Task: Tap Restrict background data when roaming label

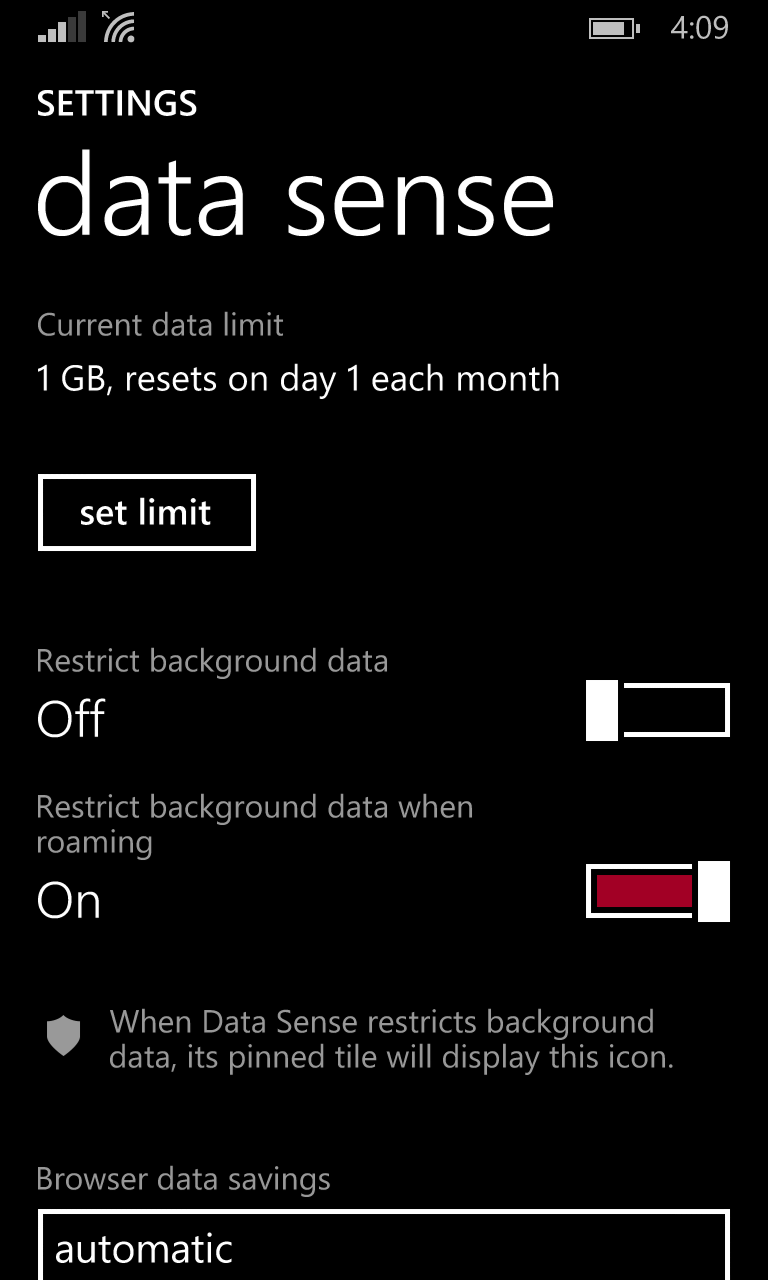Action: coord(254,824)
